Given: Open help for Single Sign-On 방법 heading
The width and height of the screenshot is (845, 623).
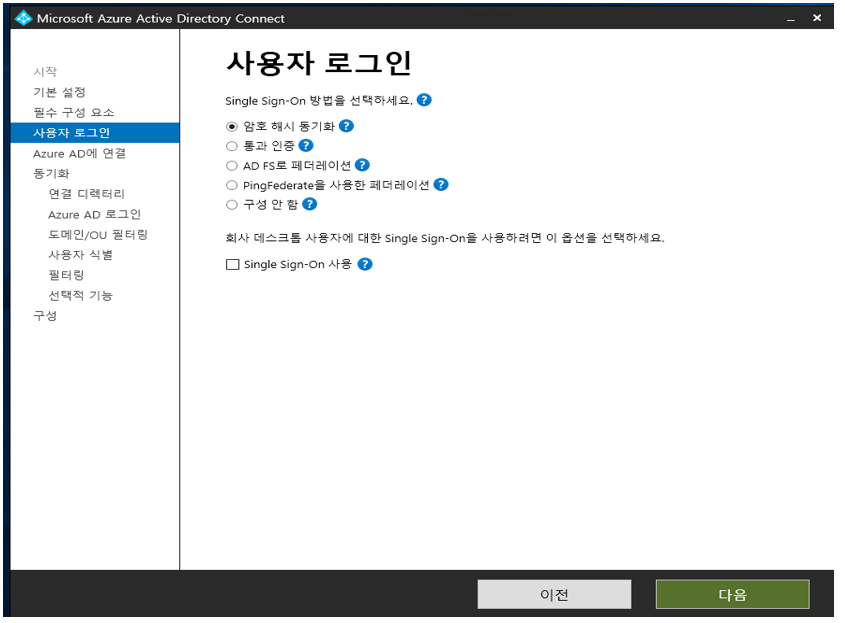Looking at the screenshot, I should [x=424, y=100].
